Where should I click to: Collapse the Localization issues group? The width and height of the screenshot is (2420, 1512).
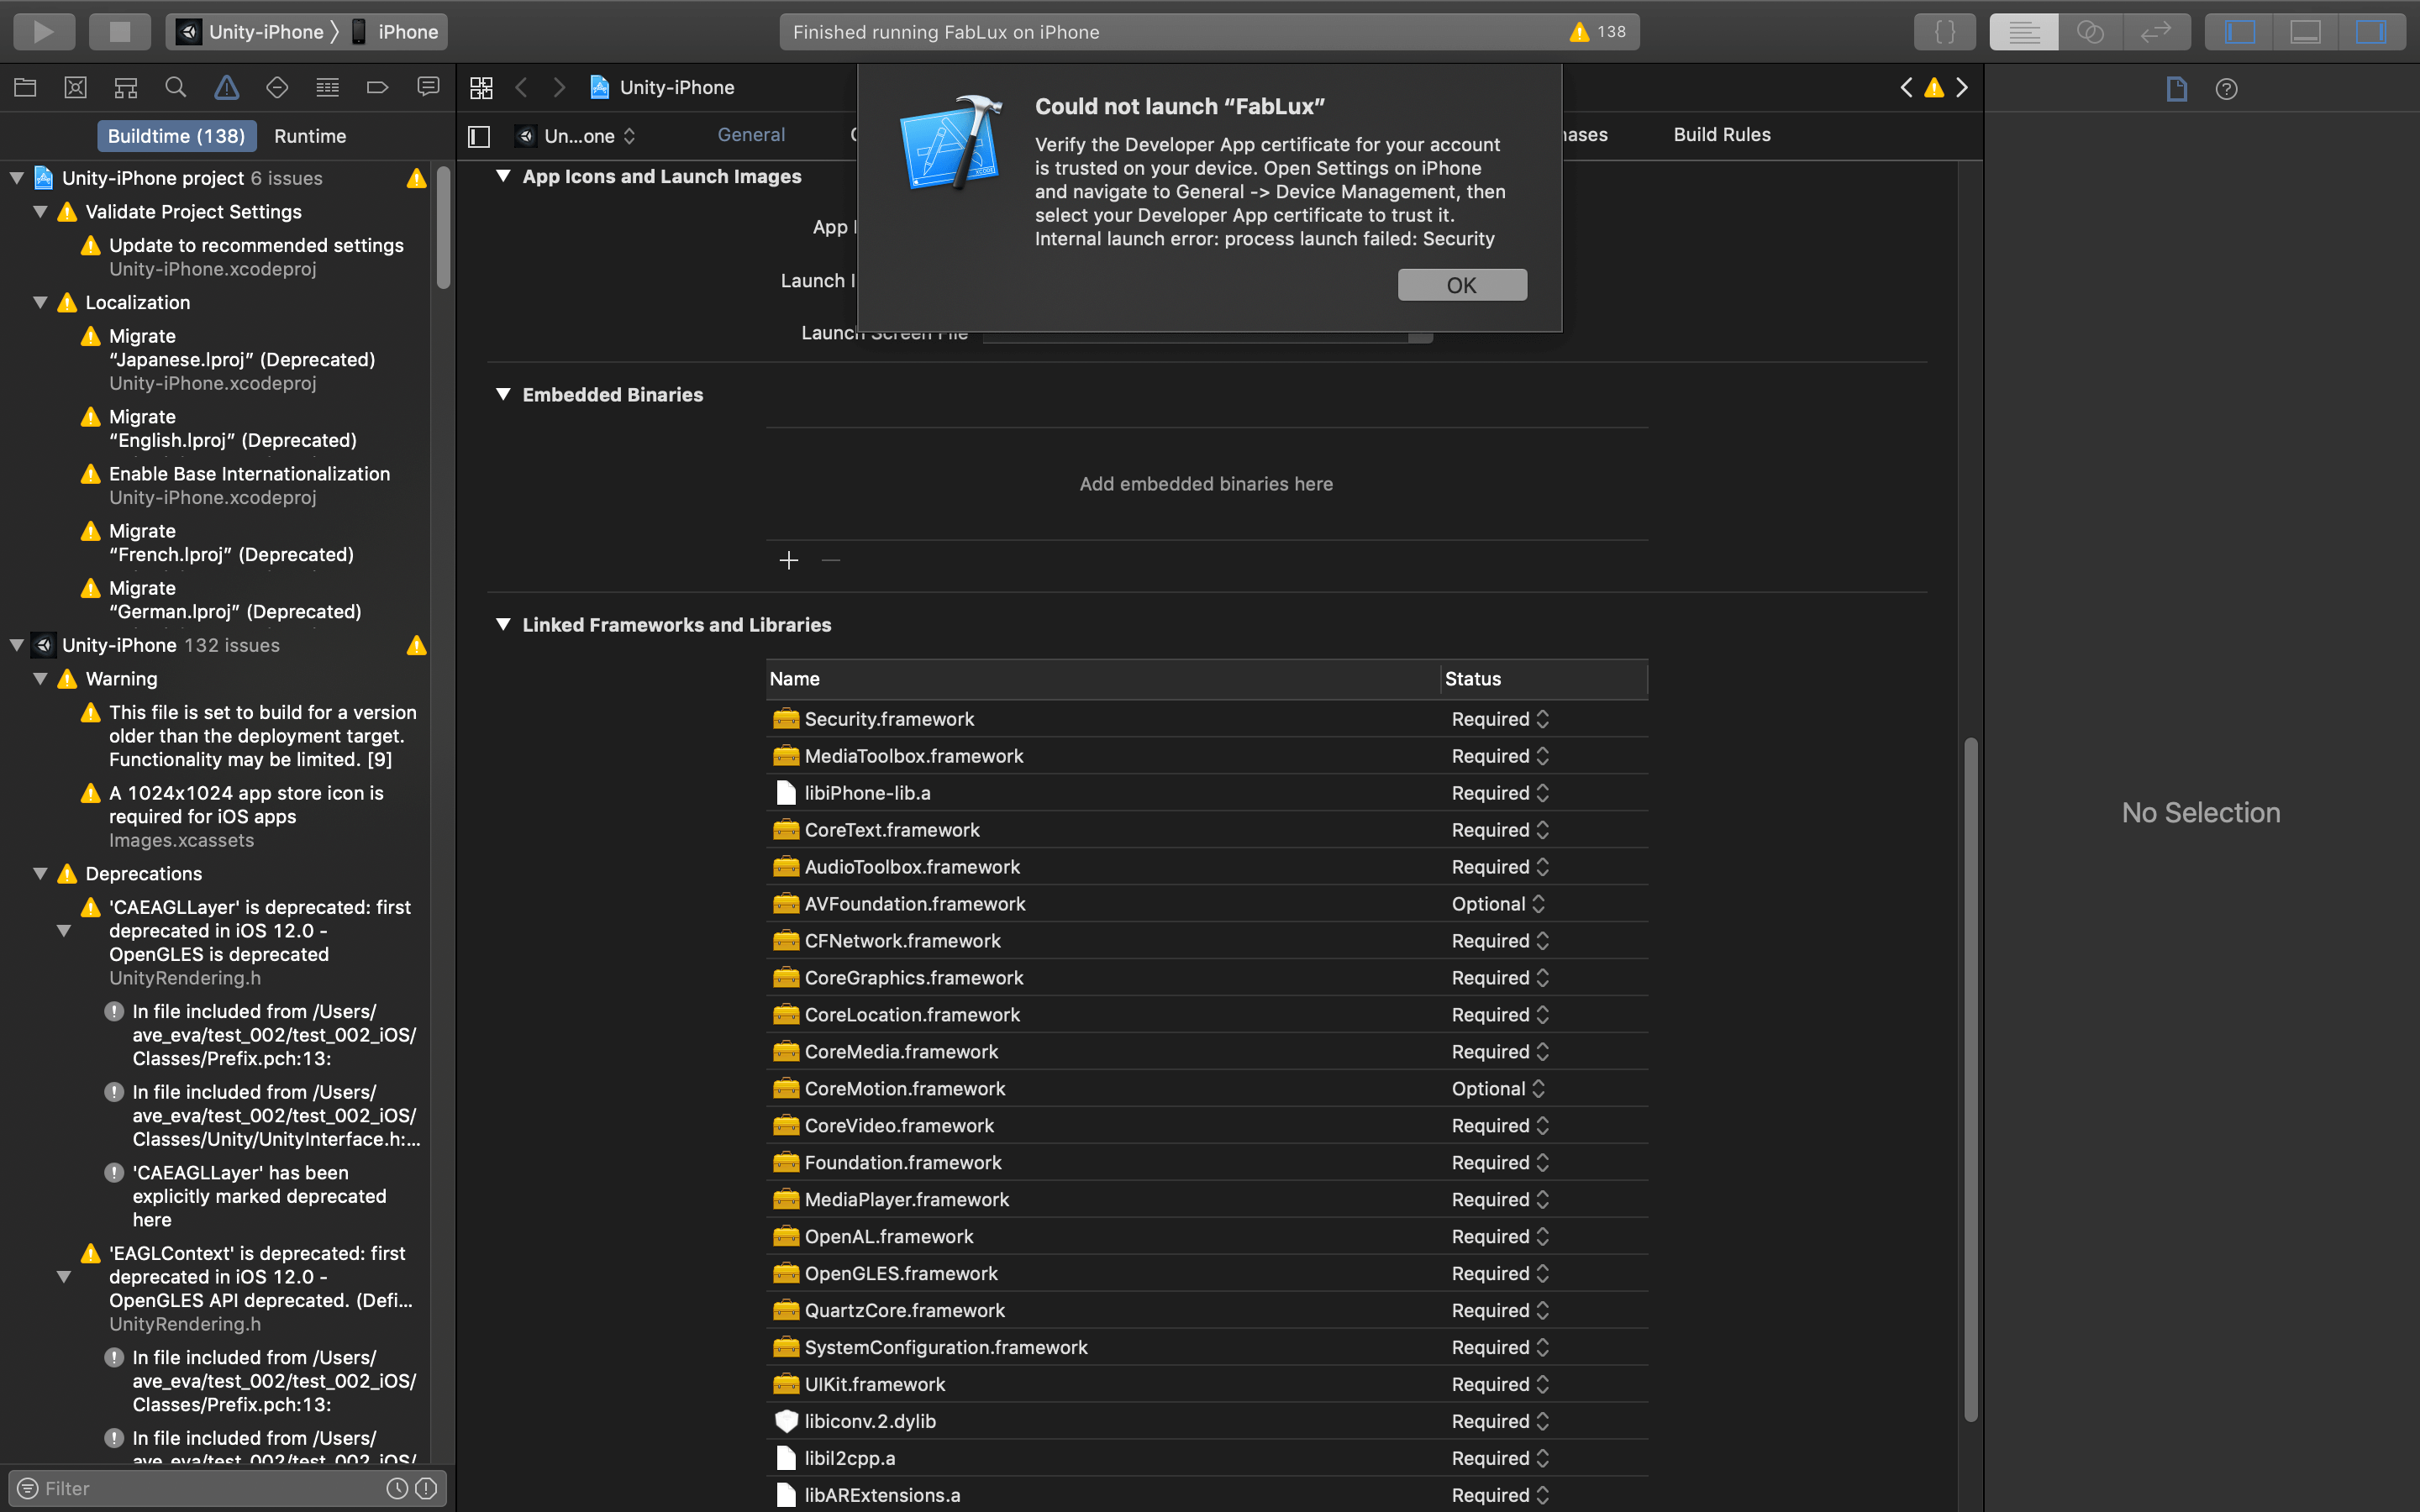tap(41, 302)
